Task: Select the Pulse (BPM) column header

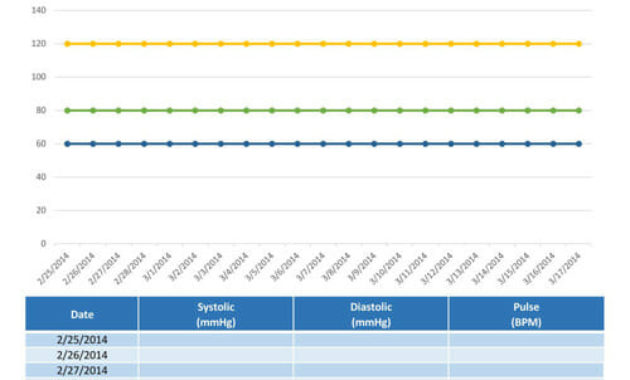Action: (526, 314)
